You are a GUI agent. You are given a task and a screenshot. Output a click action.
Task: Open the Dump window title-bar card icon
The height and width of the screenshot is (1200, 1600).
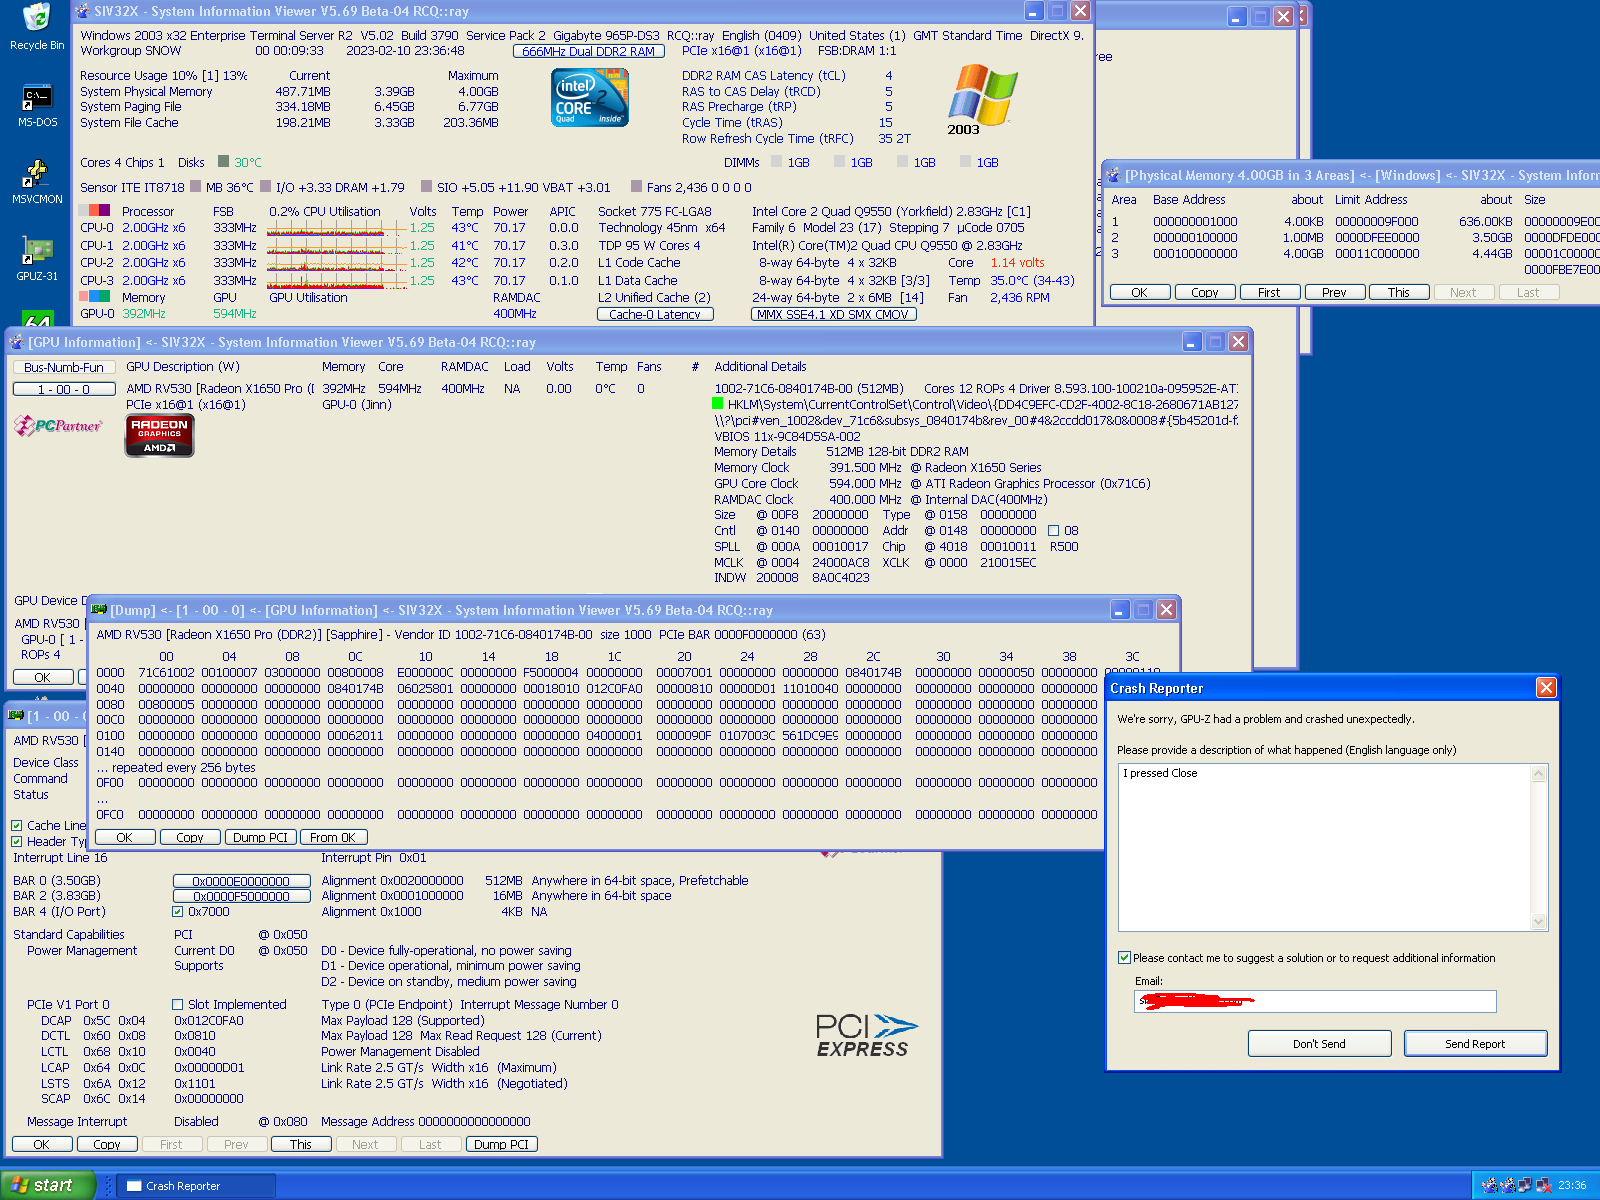click(99, 609)
